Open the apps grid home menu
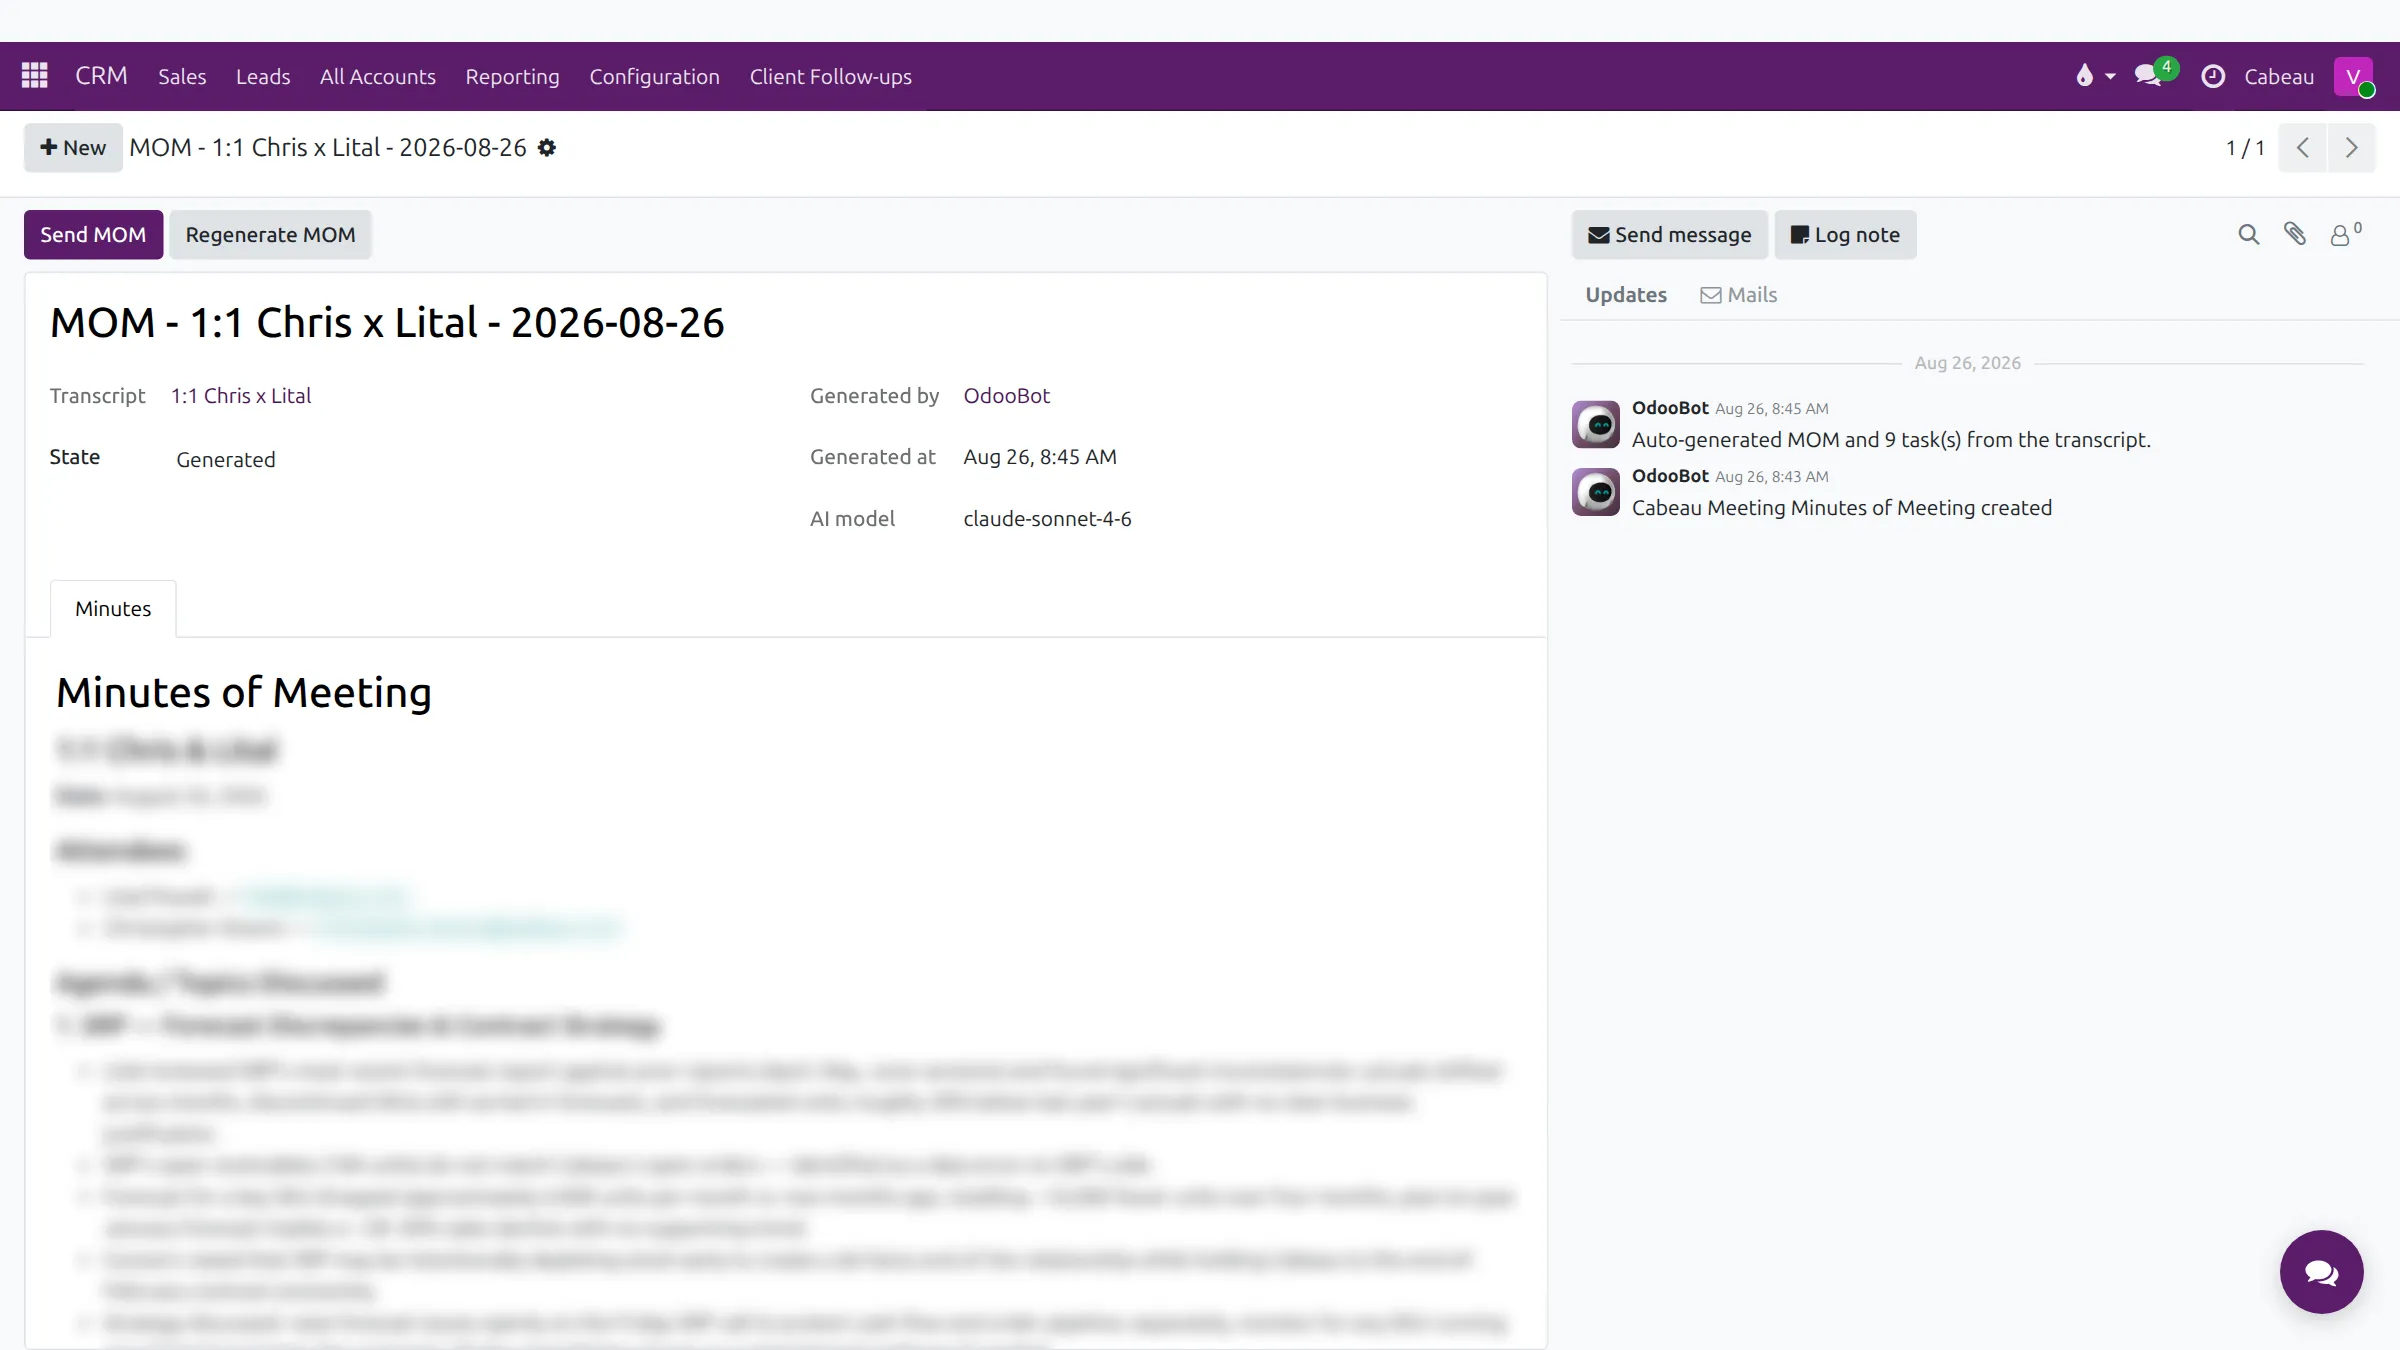This screenshot has width=2400, height=1350. tap(35, 76)
